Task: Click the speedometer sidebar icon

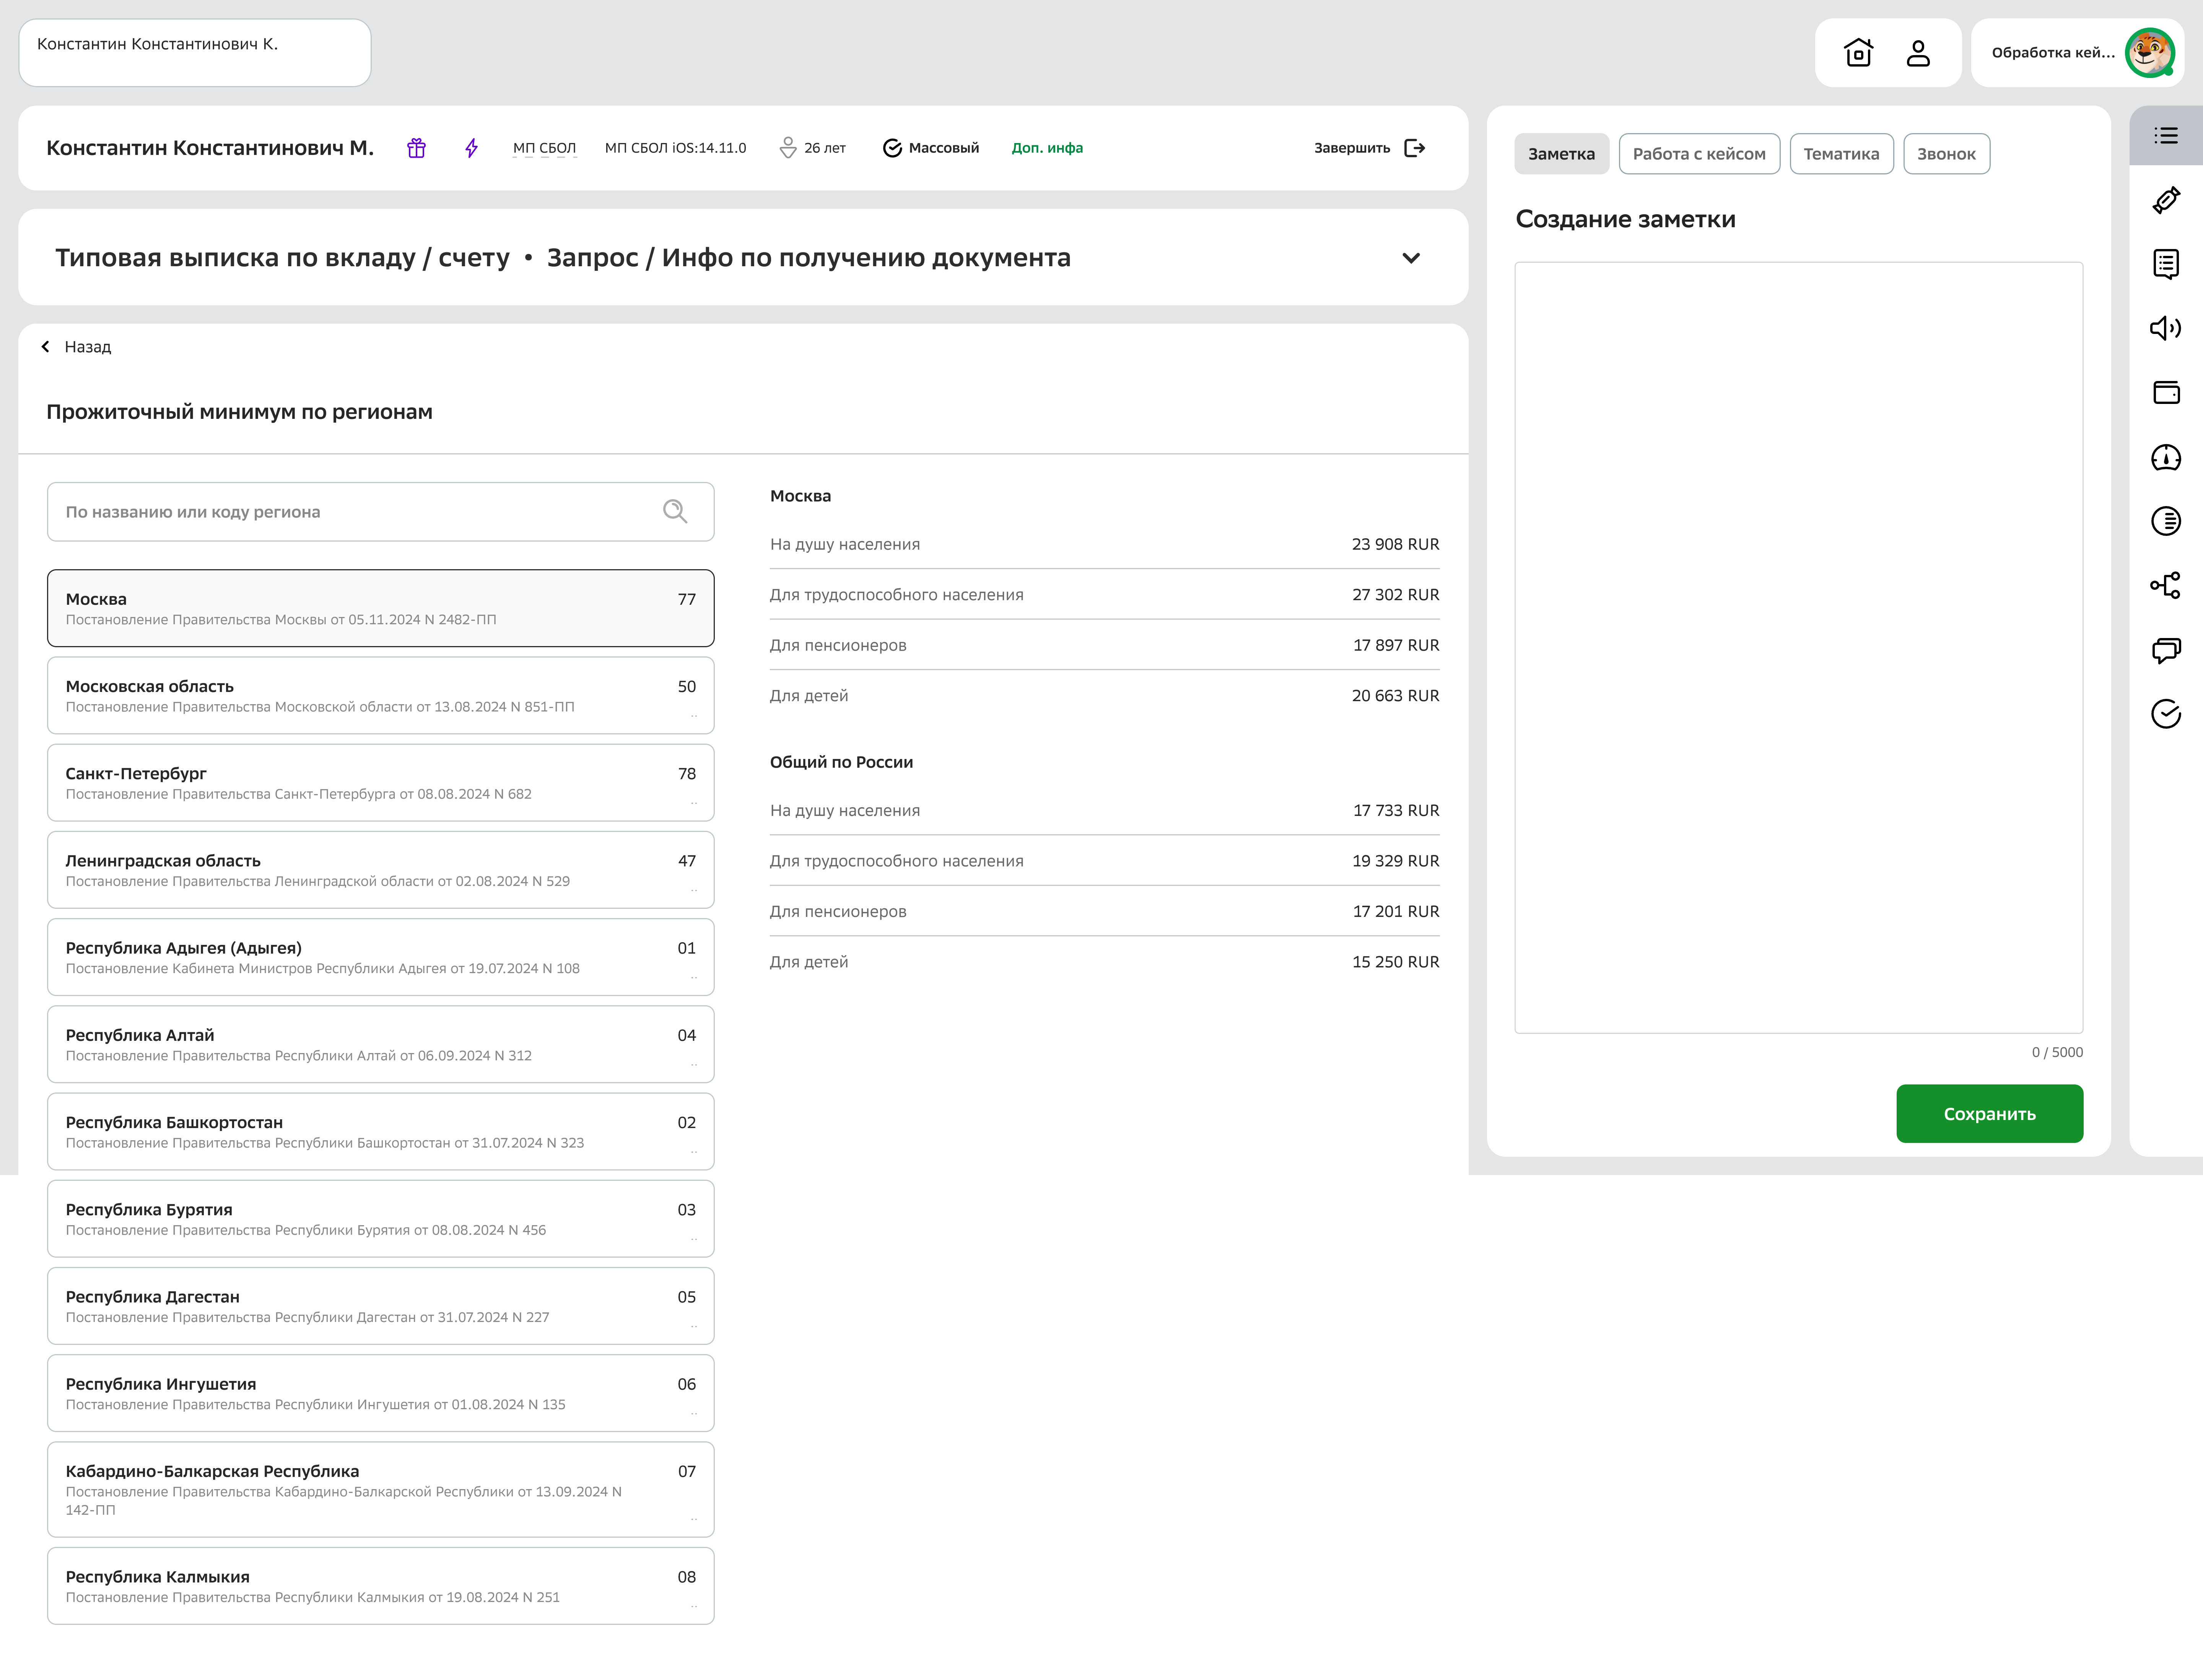Action: 2165,457
